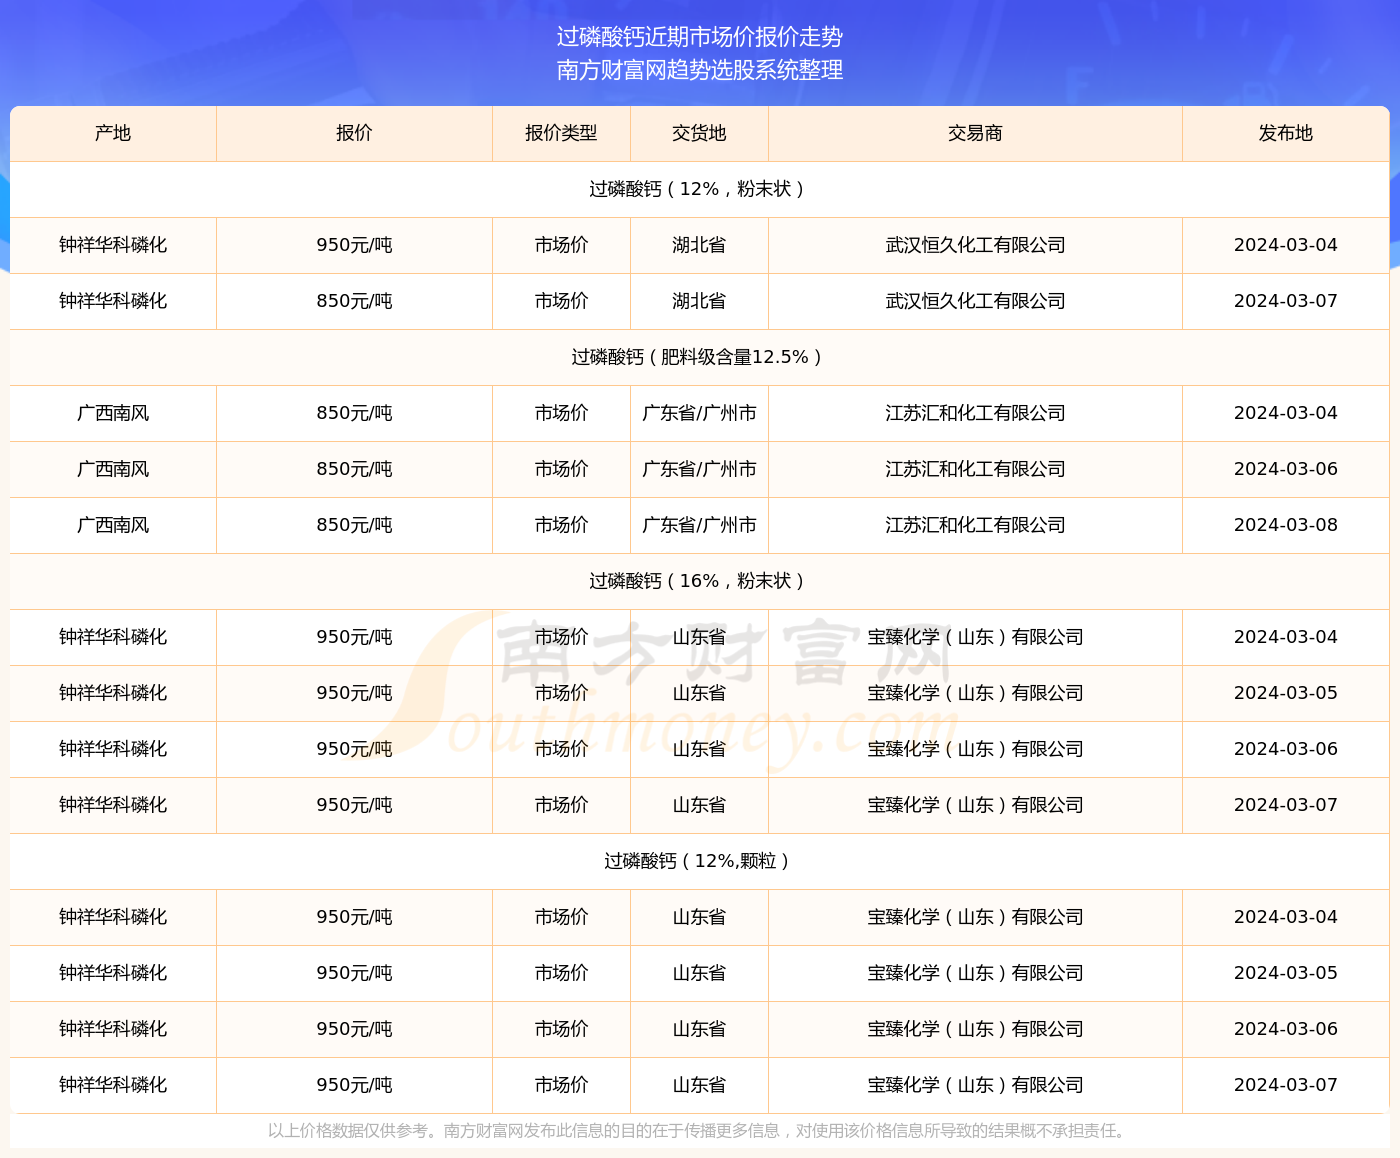Select 2024-03-06 date in the 12%,颗粒 section
The image size is (1400, 1158).
(x=1286, y=1029)
